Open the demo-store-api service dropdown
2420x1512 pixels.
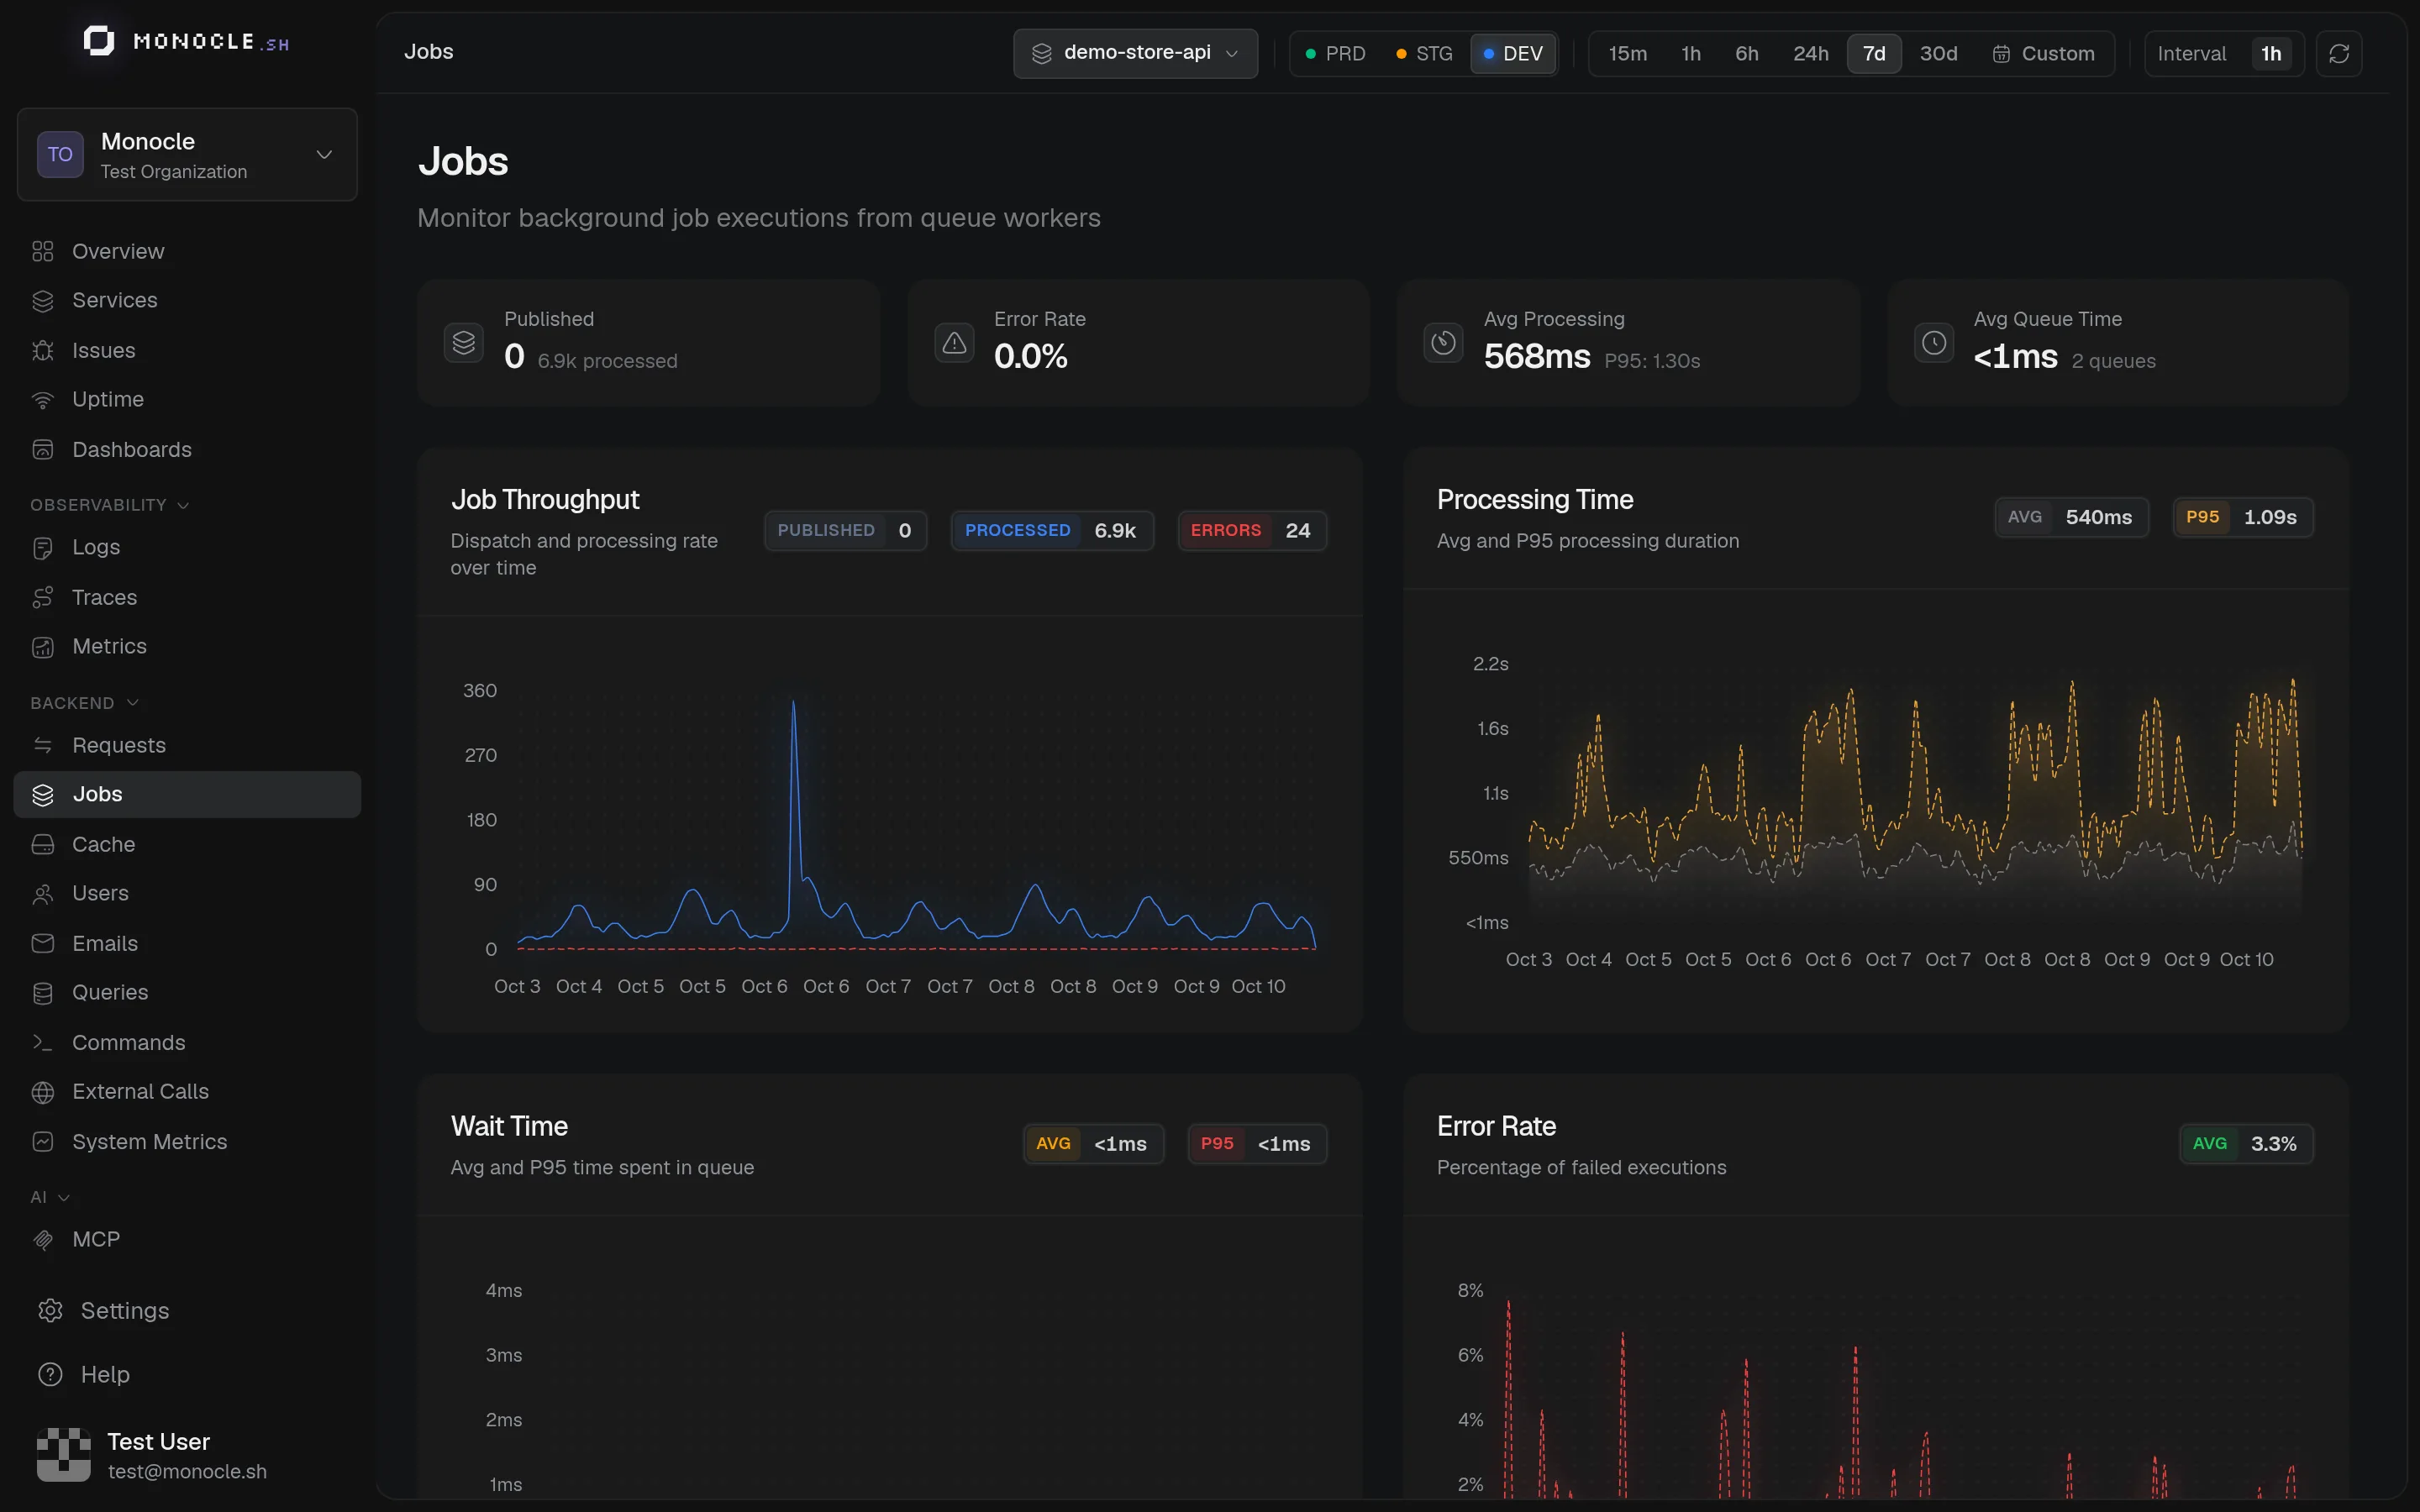(1135, 53)
